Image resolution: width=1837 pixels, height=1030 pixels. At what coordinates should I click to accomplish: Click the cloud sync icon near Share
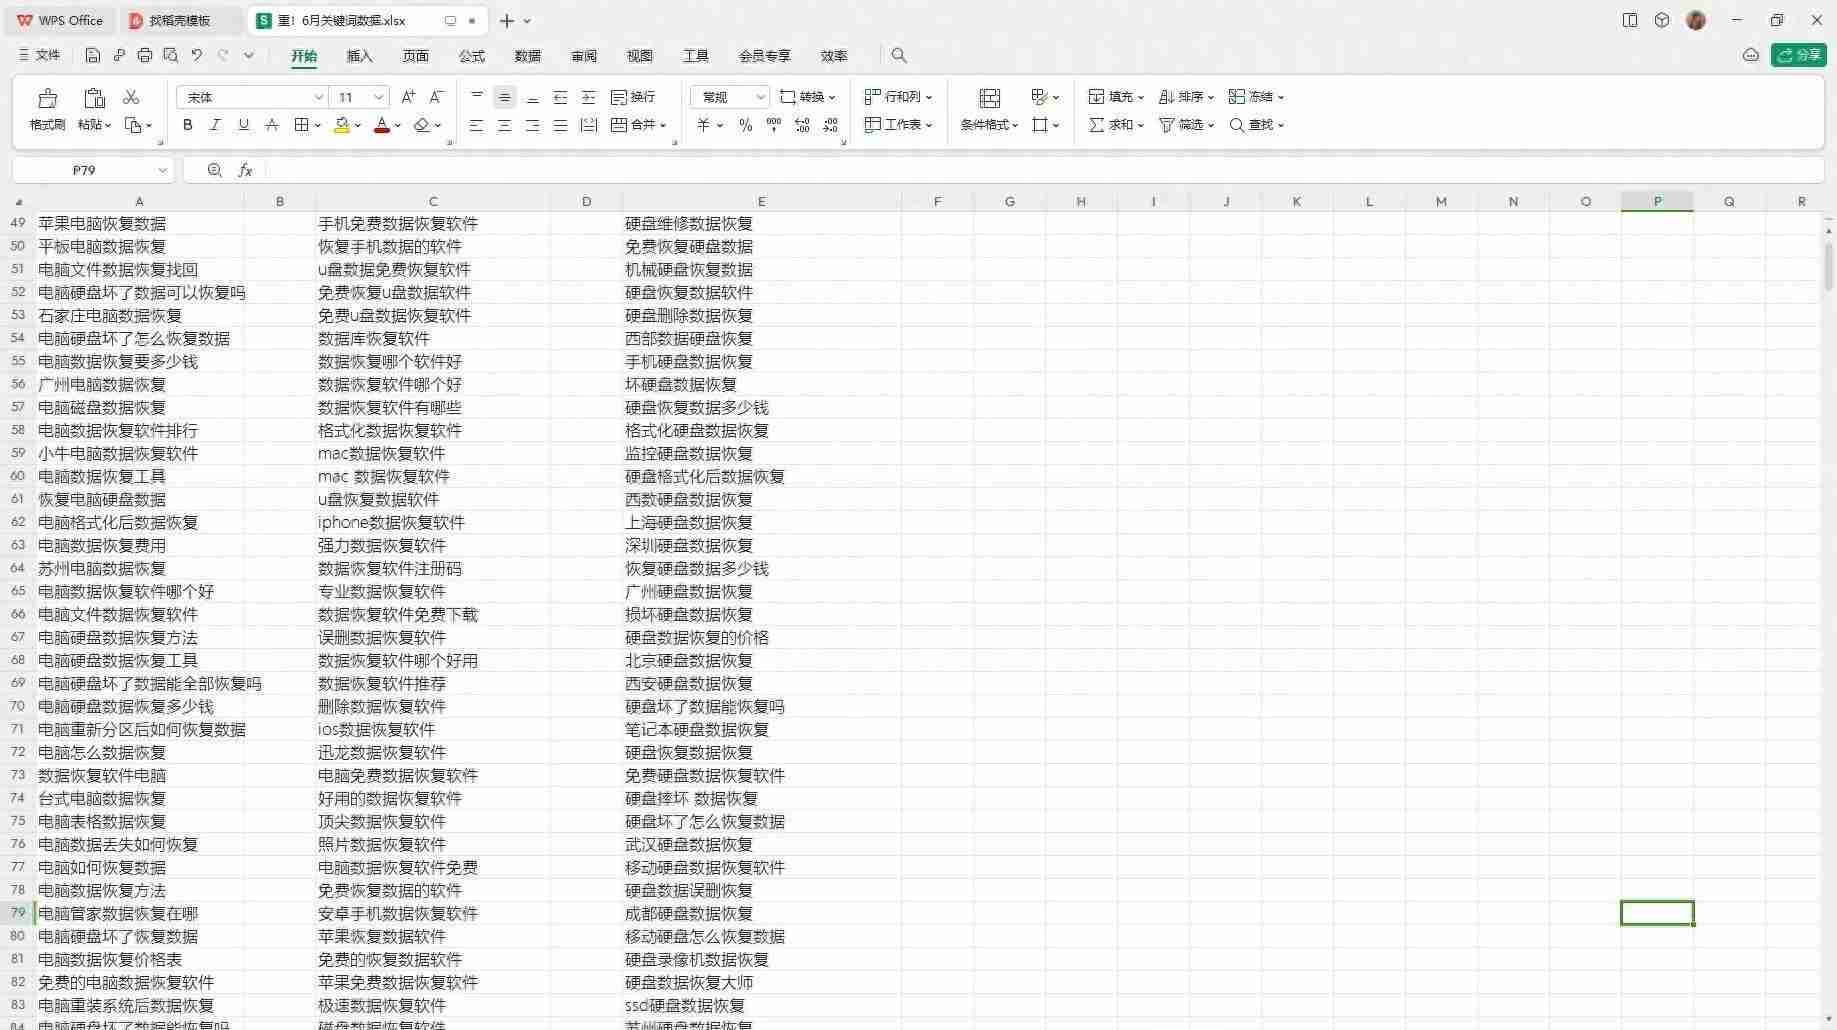click(1750, 55)
